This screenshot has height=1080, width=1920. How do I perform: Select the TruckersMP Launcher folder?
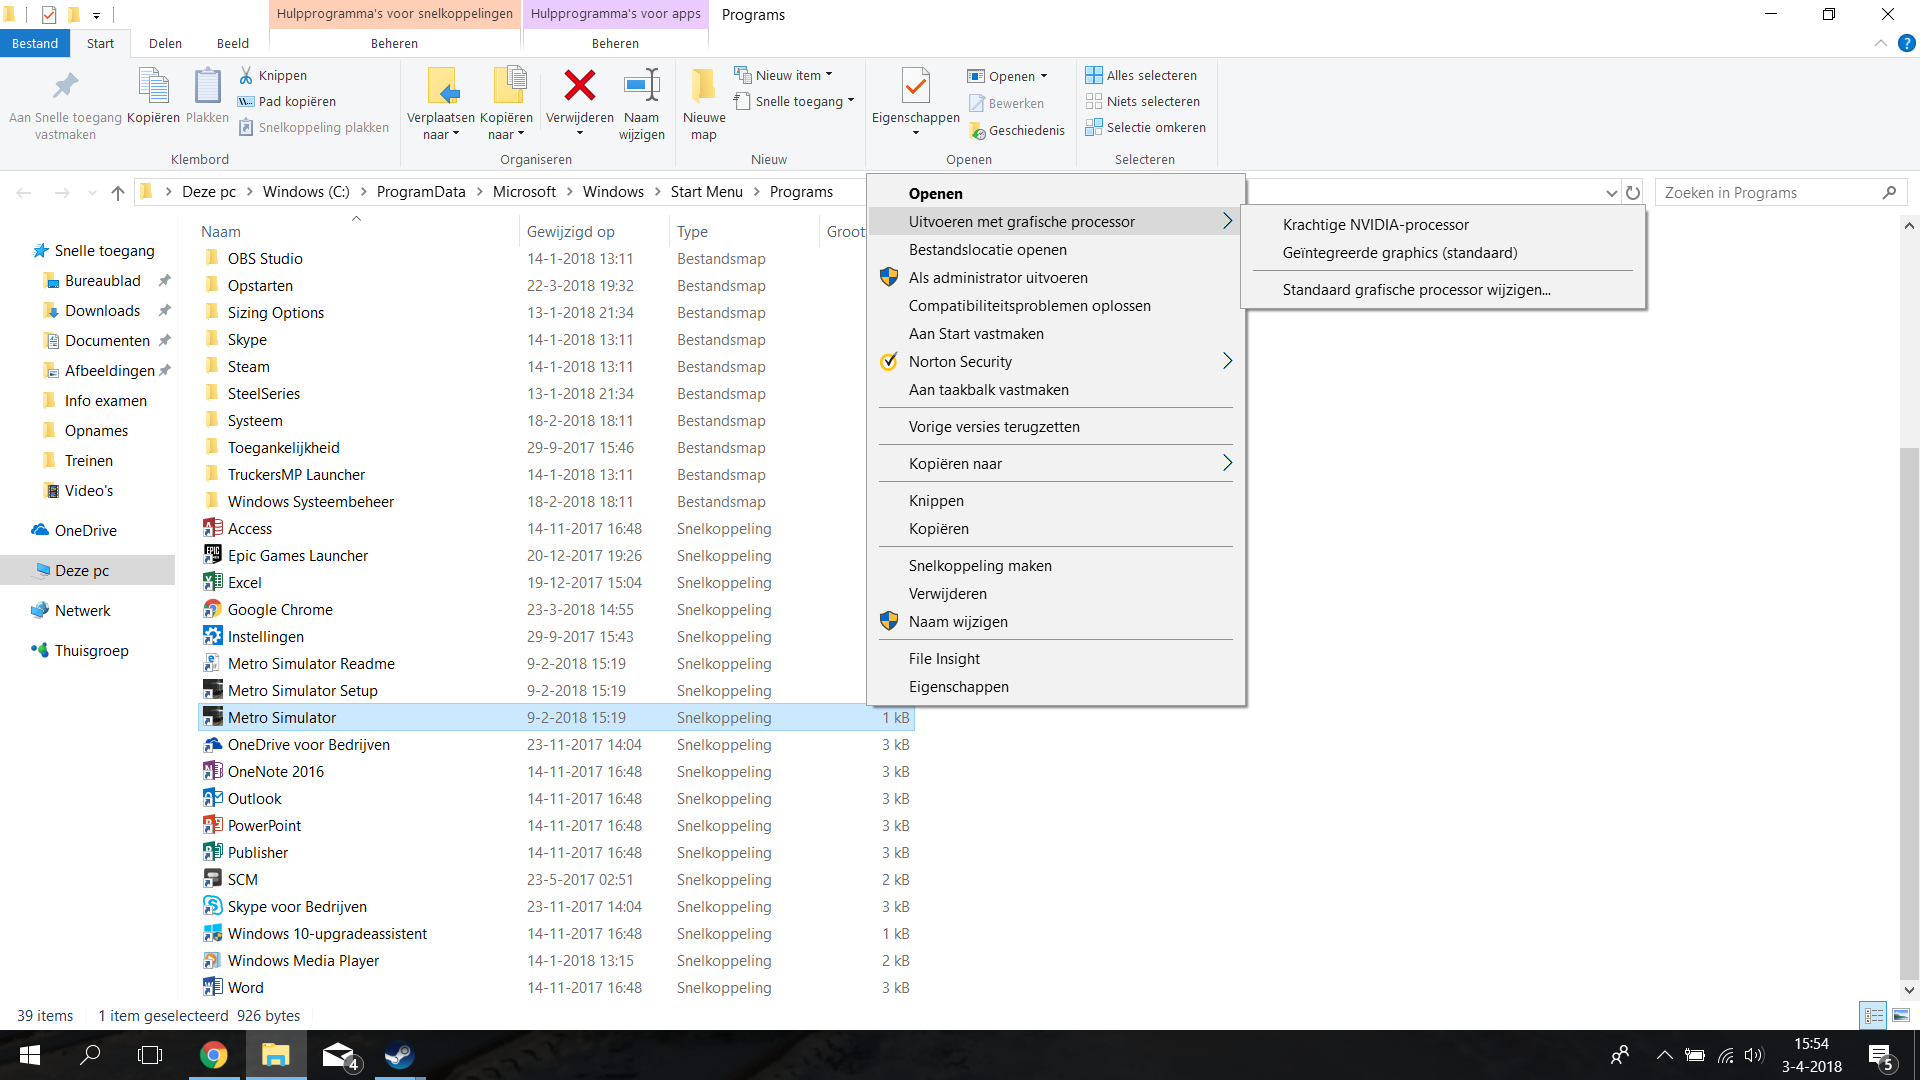pos(296,474)
